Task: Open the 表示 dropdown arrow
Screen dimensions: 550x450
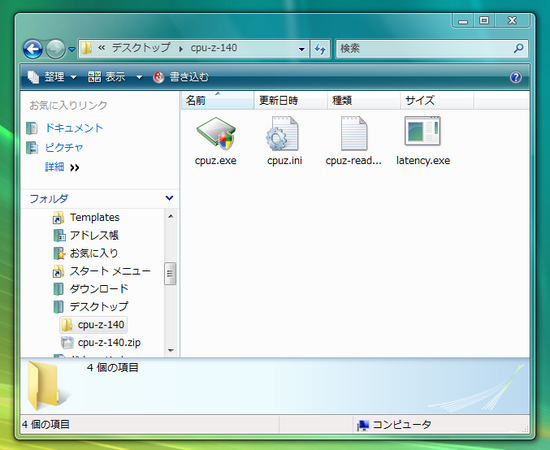Action: pos(139,77)
